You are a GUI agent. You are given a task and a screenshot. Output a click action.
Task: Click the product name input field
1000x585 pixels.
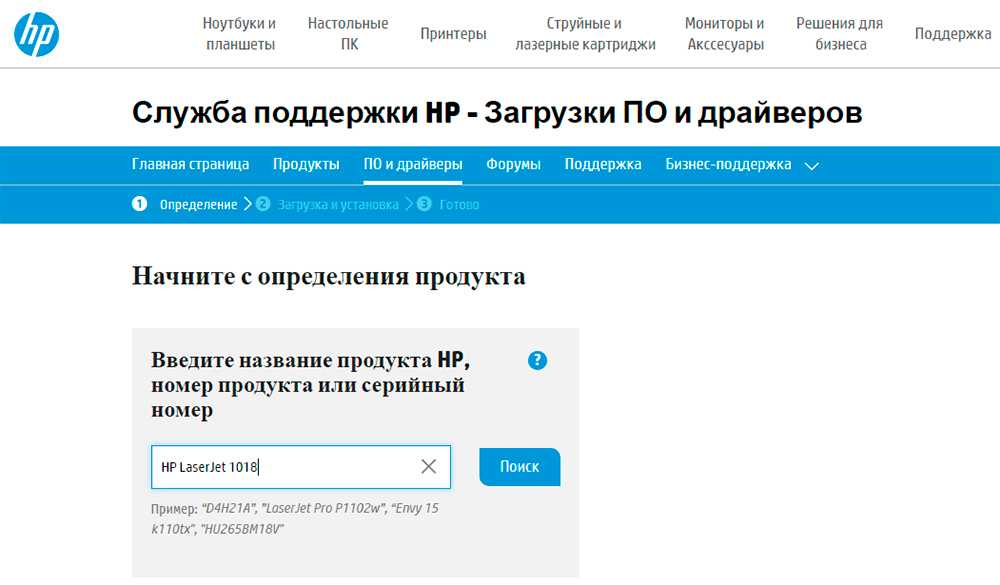[x=285, y=466]
